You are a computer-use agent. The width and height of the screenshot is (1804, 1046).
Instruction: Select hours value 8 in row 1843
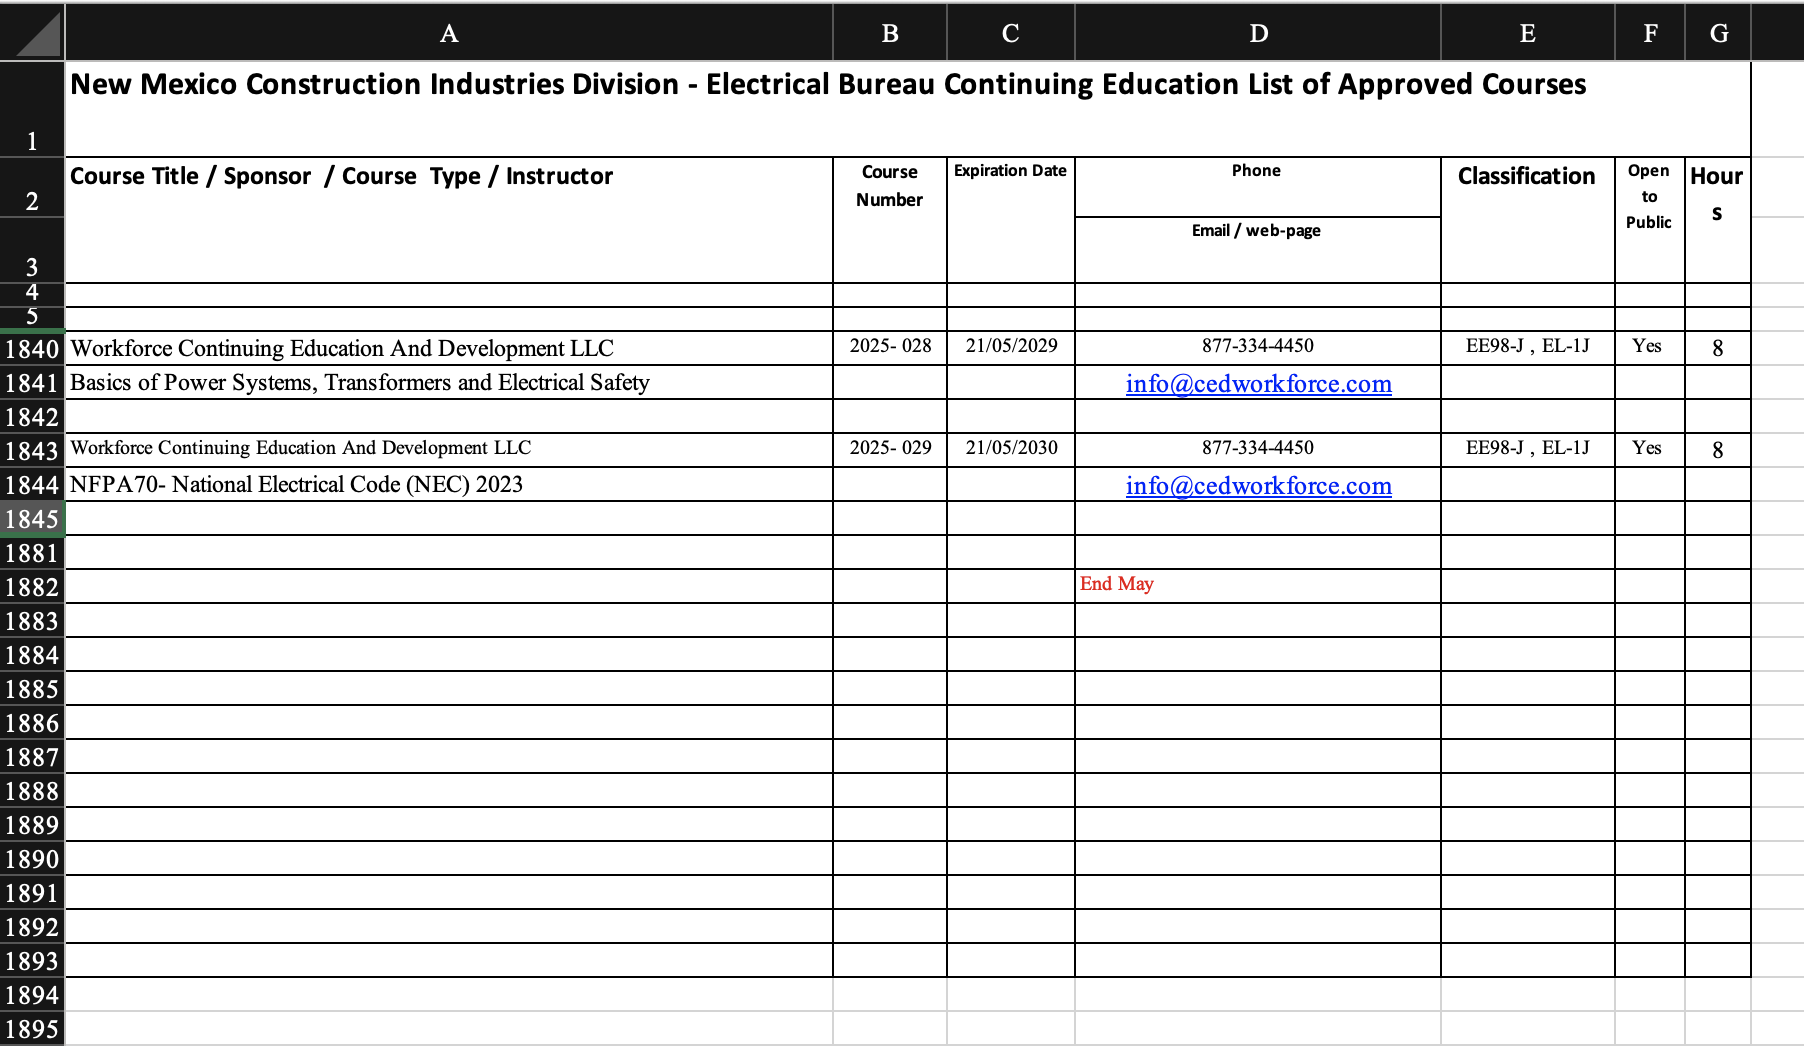pyautogui.click(x=1718, y=450)
